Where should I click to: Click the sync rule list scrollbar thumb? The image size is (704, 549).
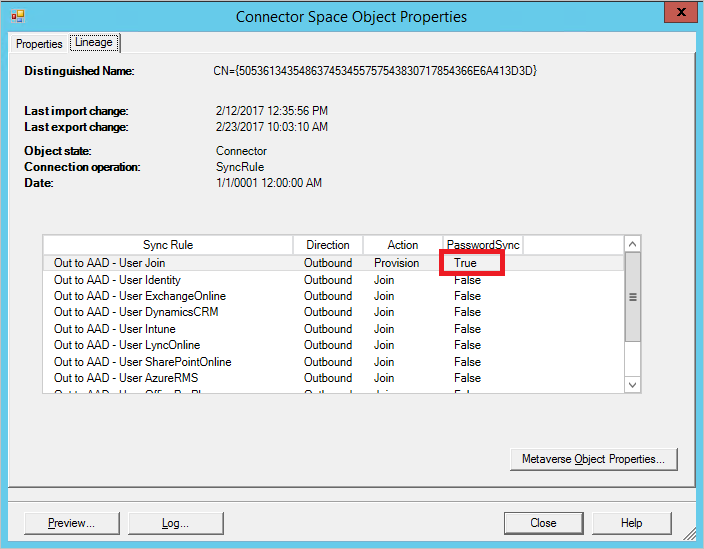tap(633, 297)
